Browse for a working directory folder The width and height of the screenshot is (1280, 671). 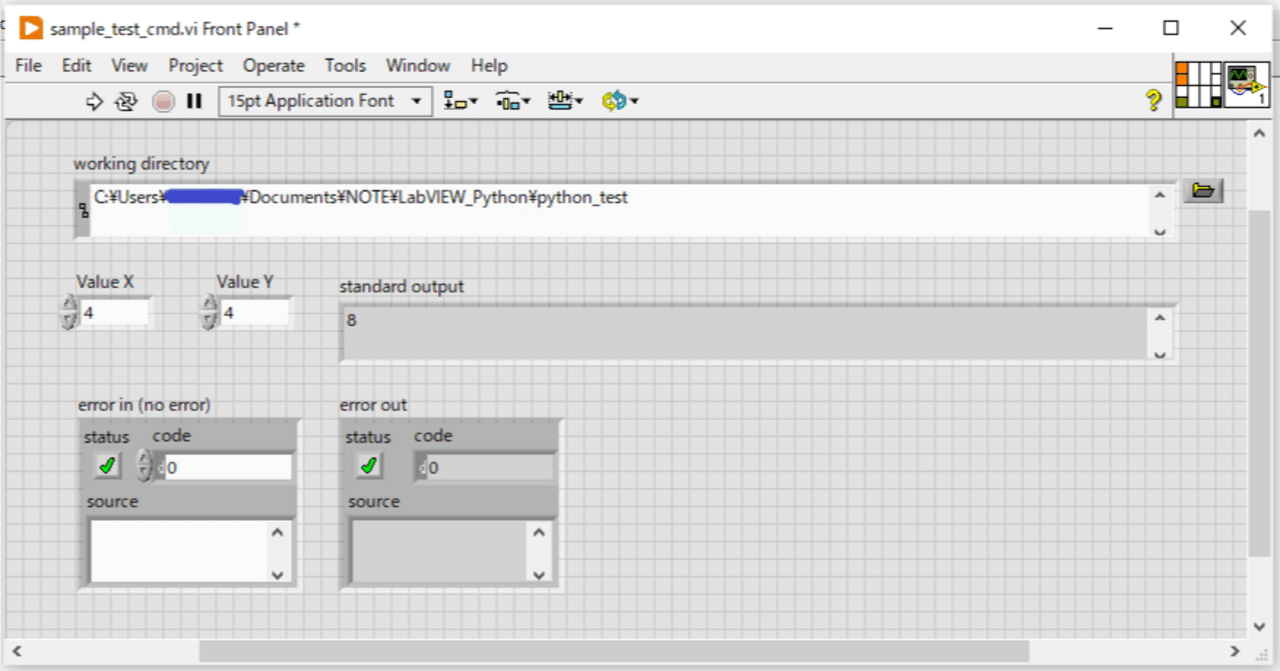1202,190
